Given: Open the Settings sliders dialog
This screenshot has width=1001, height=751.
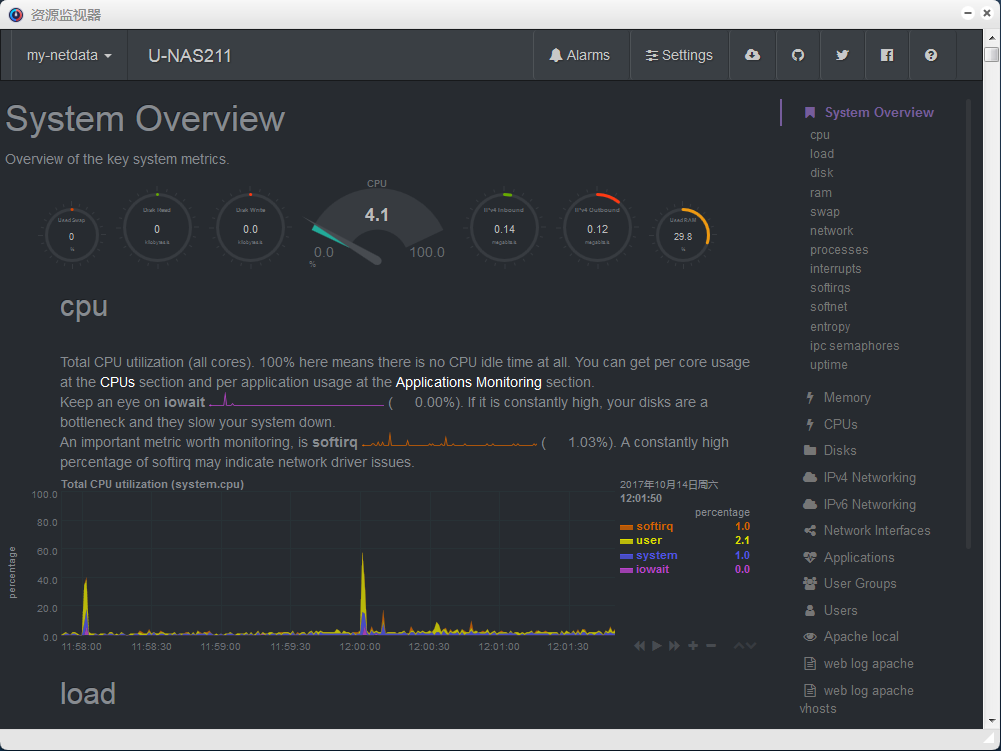Looking at the screenshot, I should 679,56.
